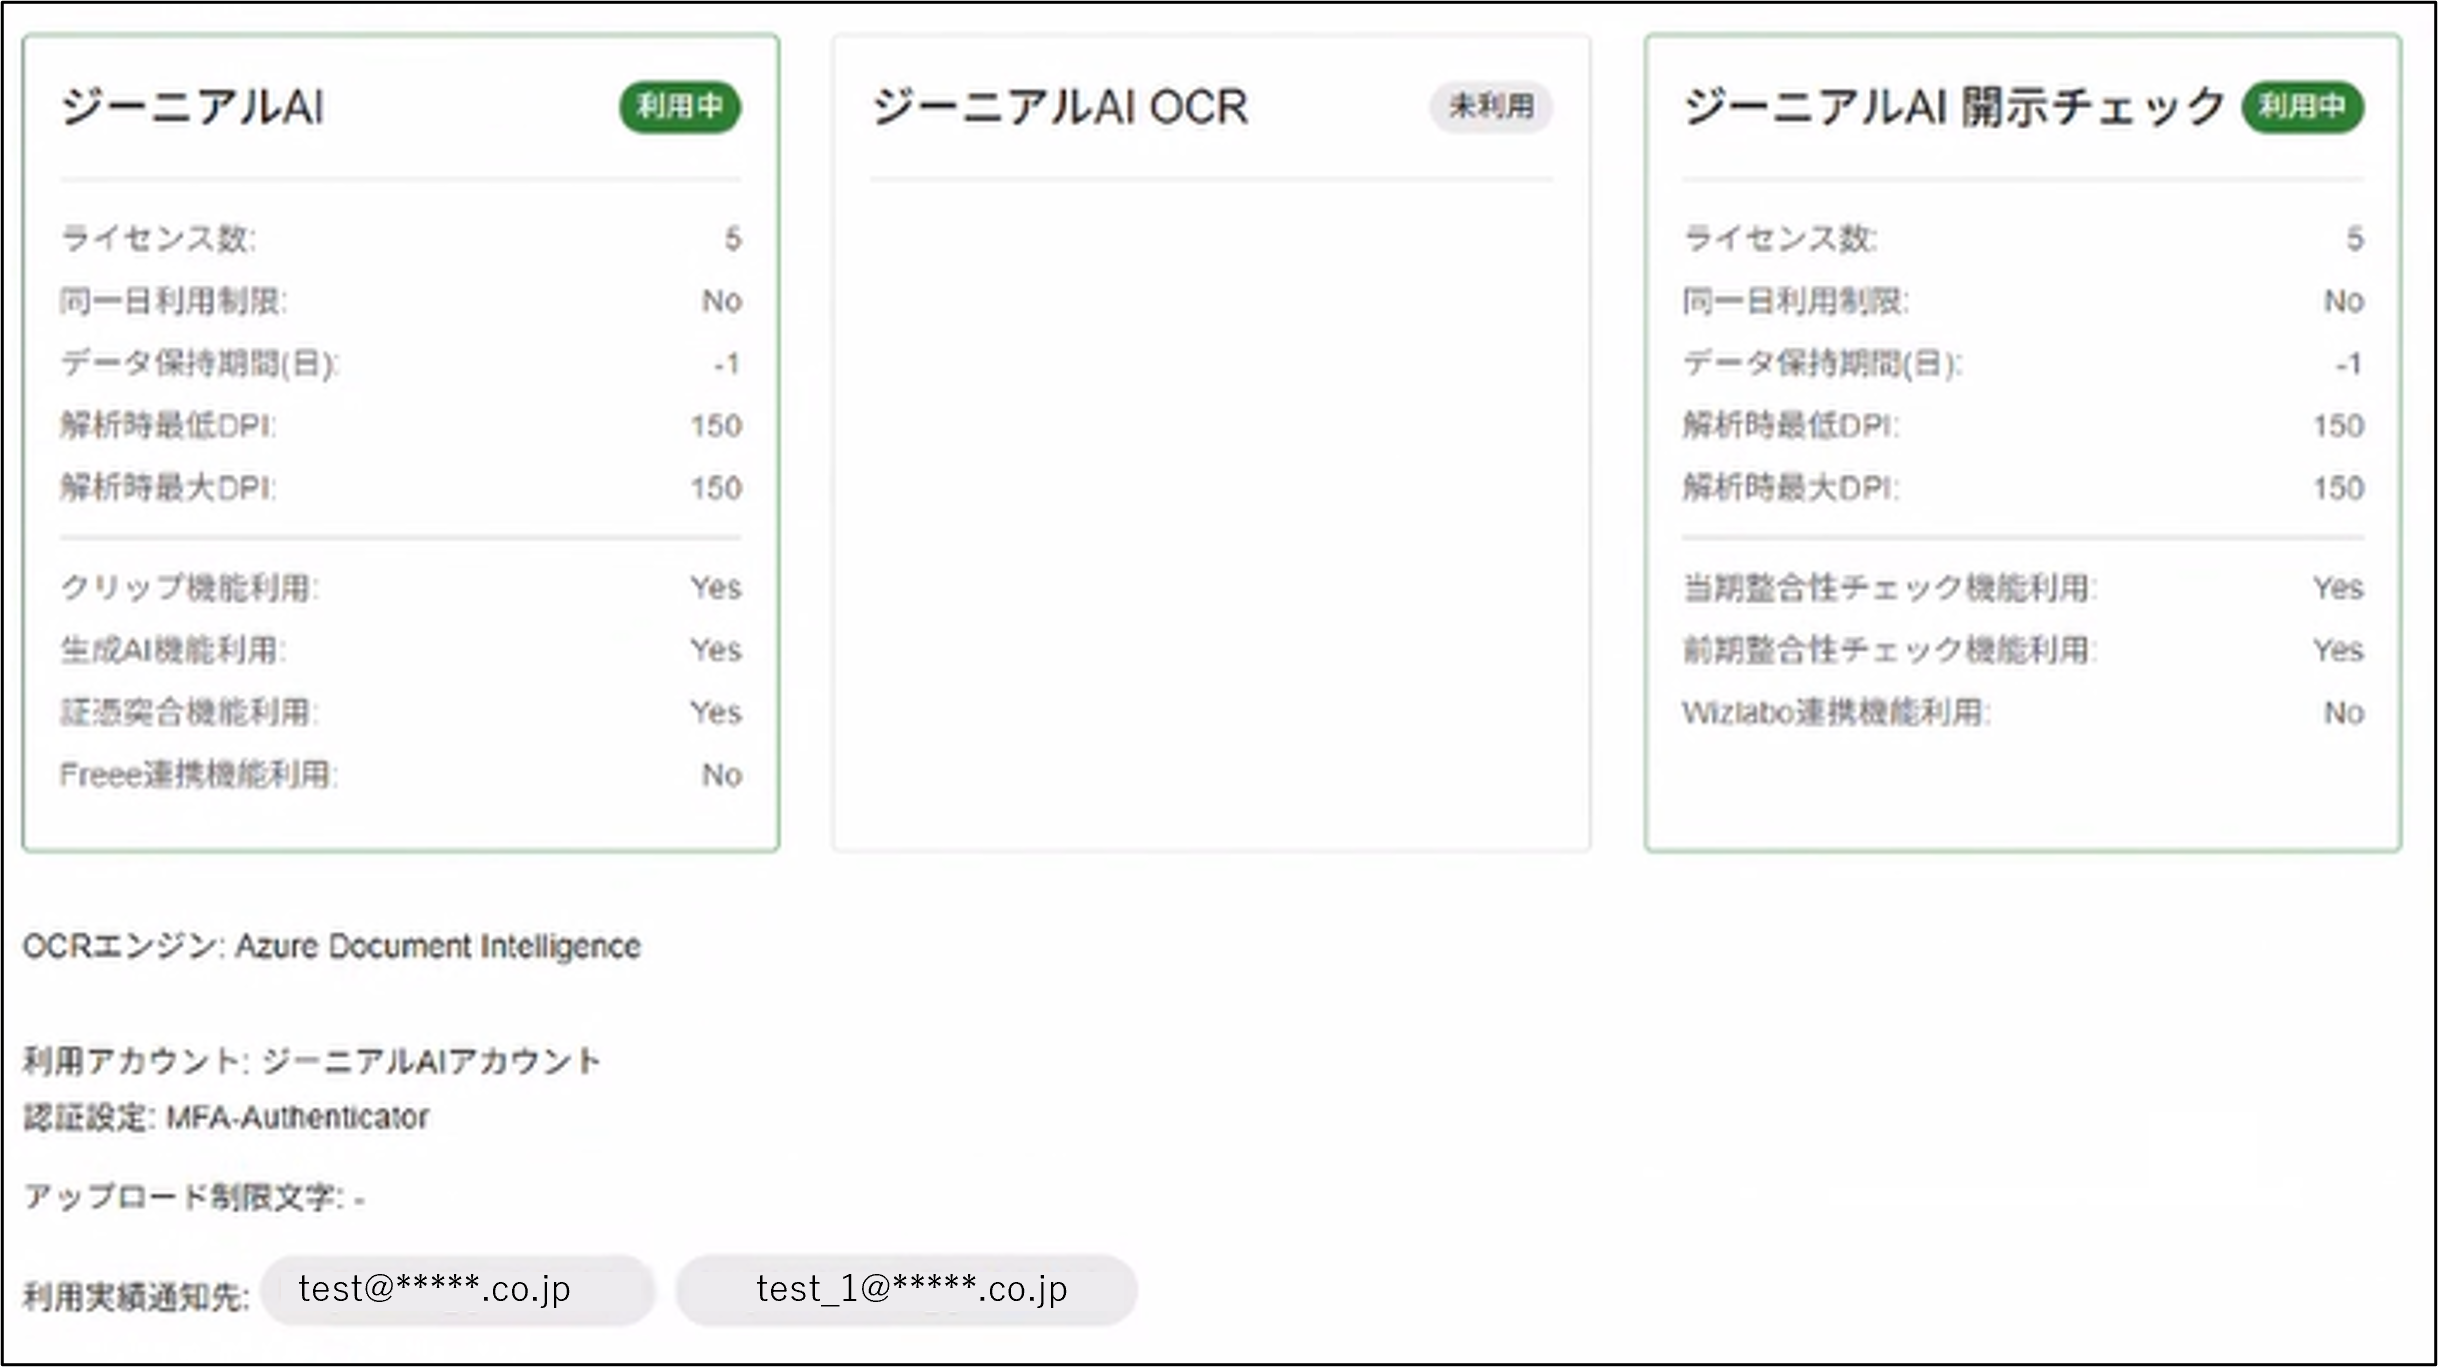Click 前期整合性チェック機能利用 row
This screenshot has height=1367, width=2438.
coord(1889,650)
